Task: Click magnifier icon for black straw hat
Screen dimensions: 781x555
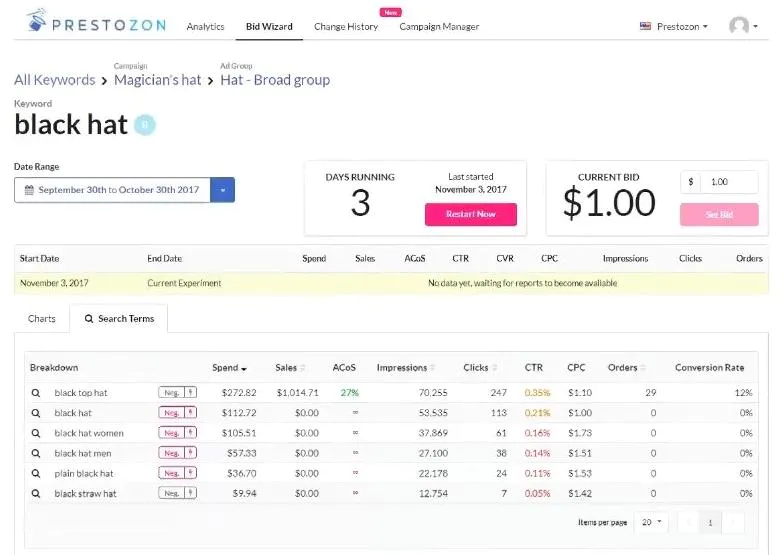Action: (36, 493)
